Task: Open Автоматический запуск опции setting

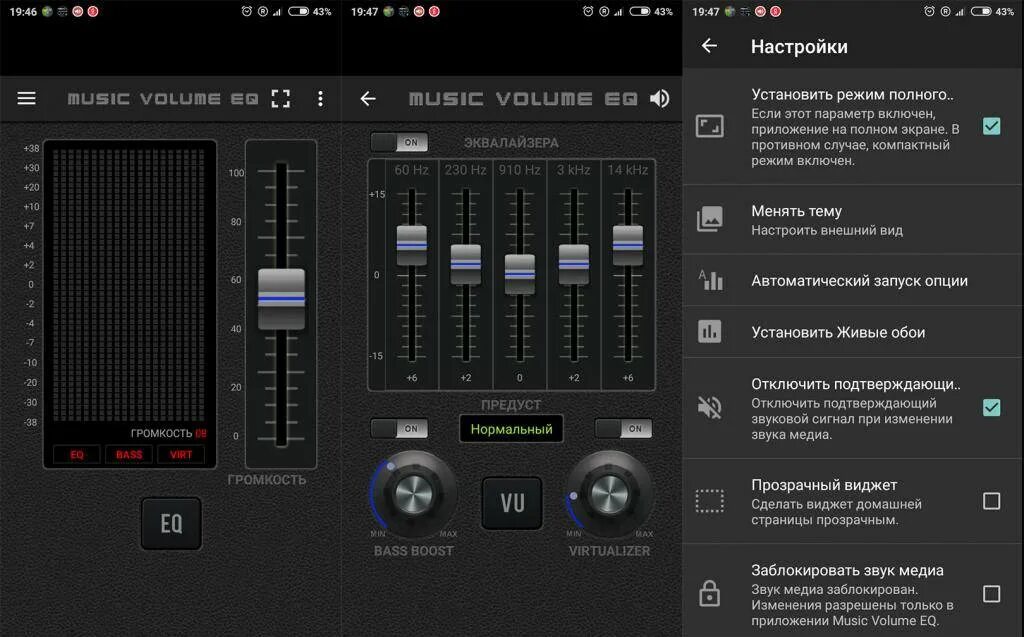Action: [853, 280]
